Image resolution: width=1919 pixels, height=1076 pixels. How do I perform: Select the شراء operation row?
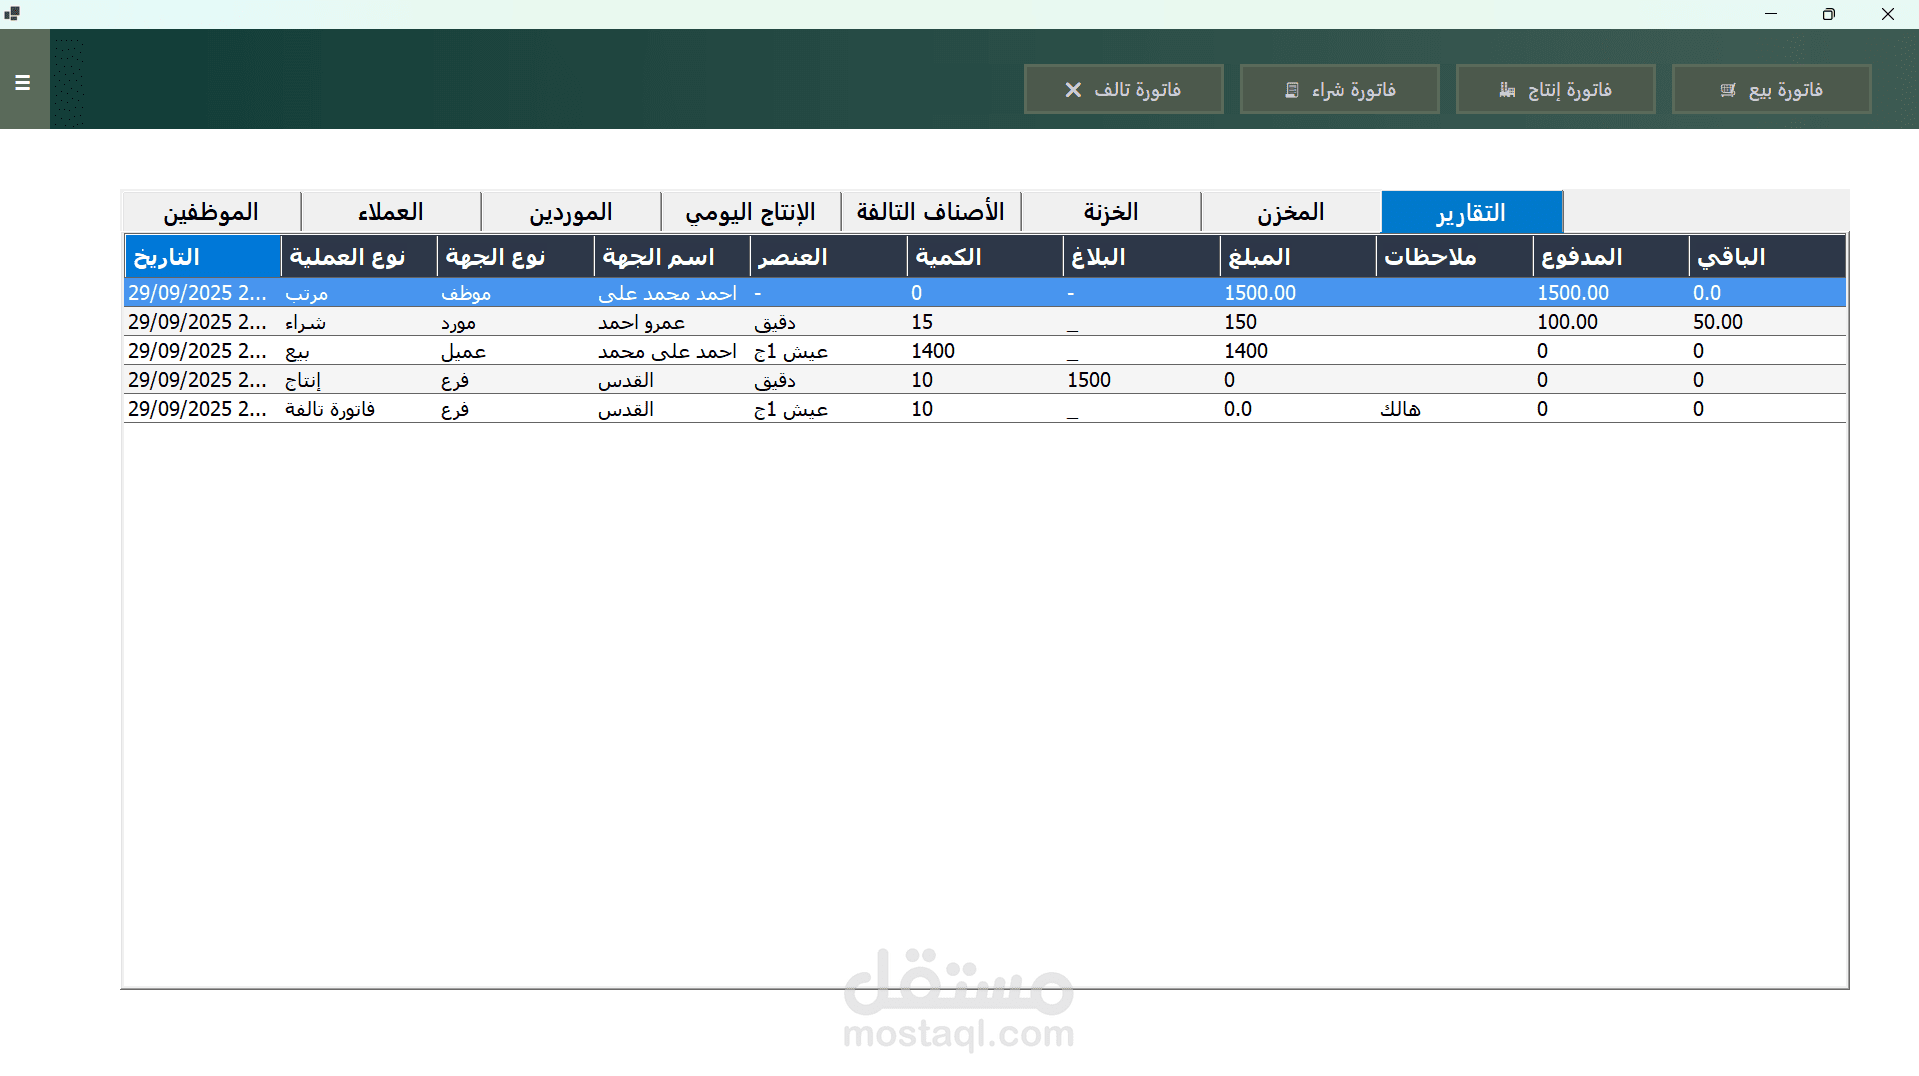tap(985, 322)
